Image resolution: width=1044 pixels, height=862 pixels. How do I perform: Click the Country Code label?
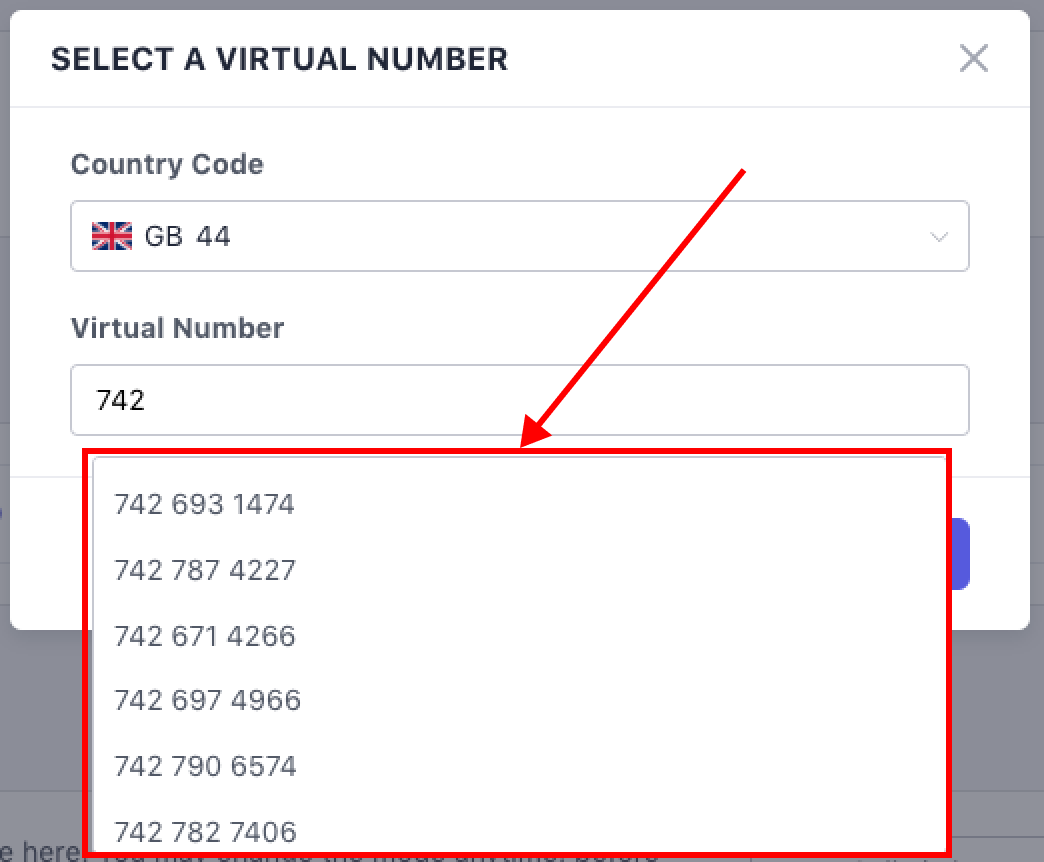(x=167, y=164)
